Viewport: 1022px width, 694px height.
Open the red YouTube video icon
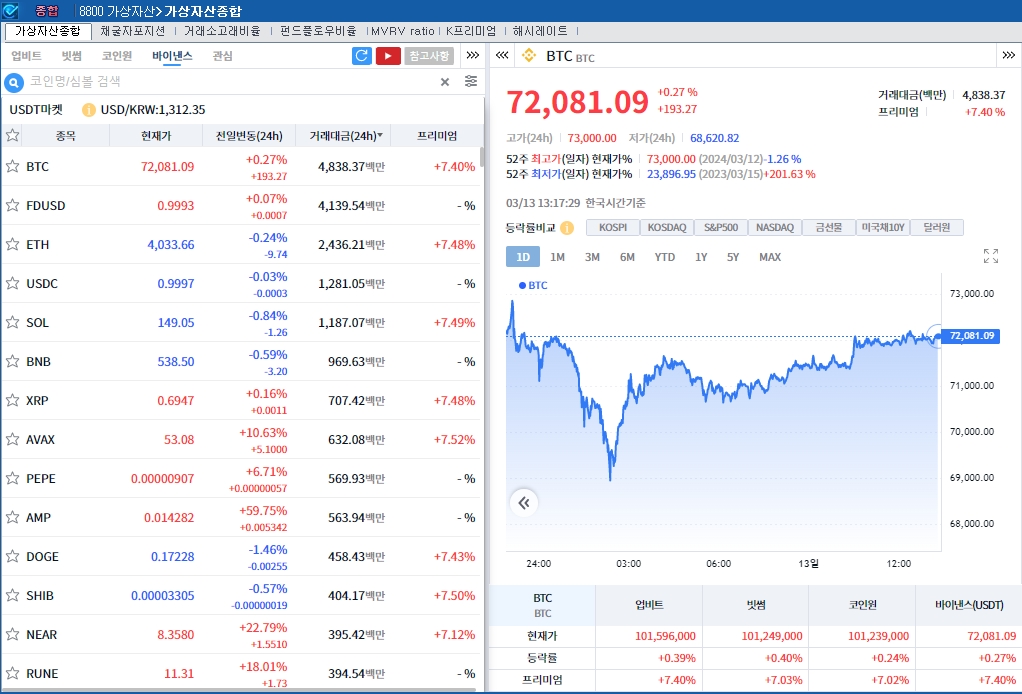[x=388, y=56]
